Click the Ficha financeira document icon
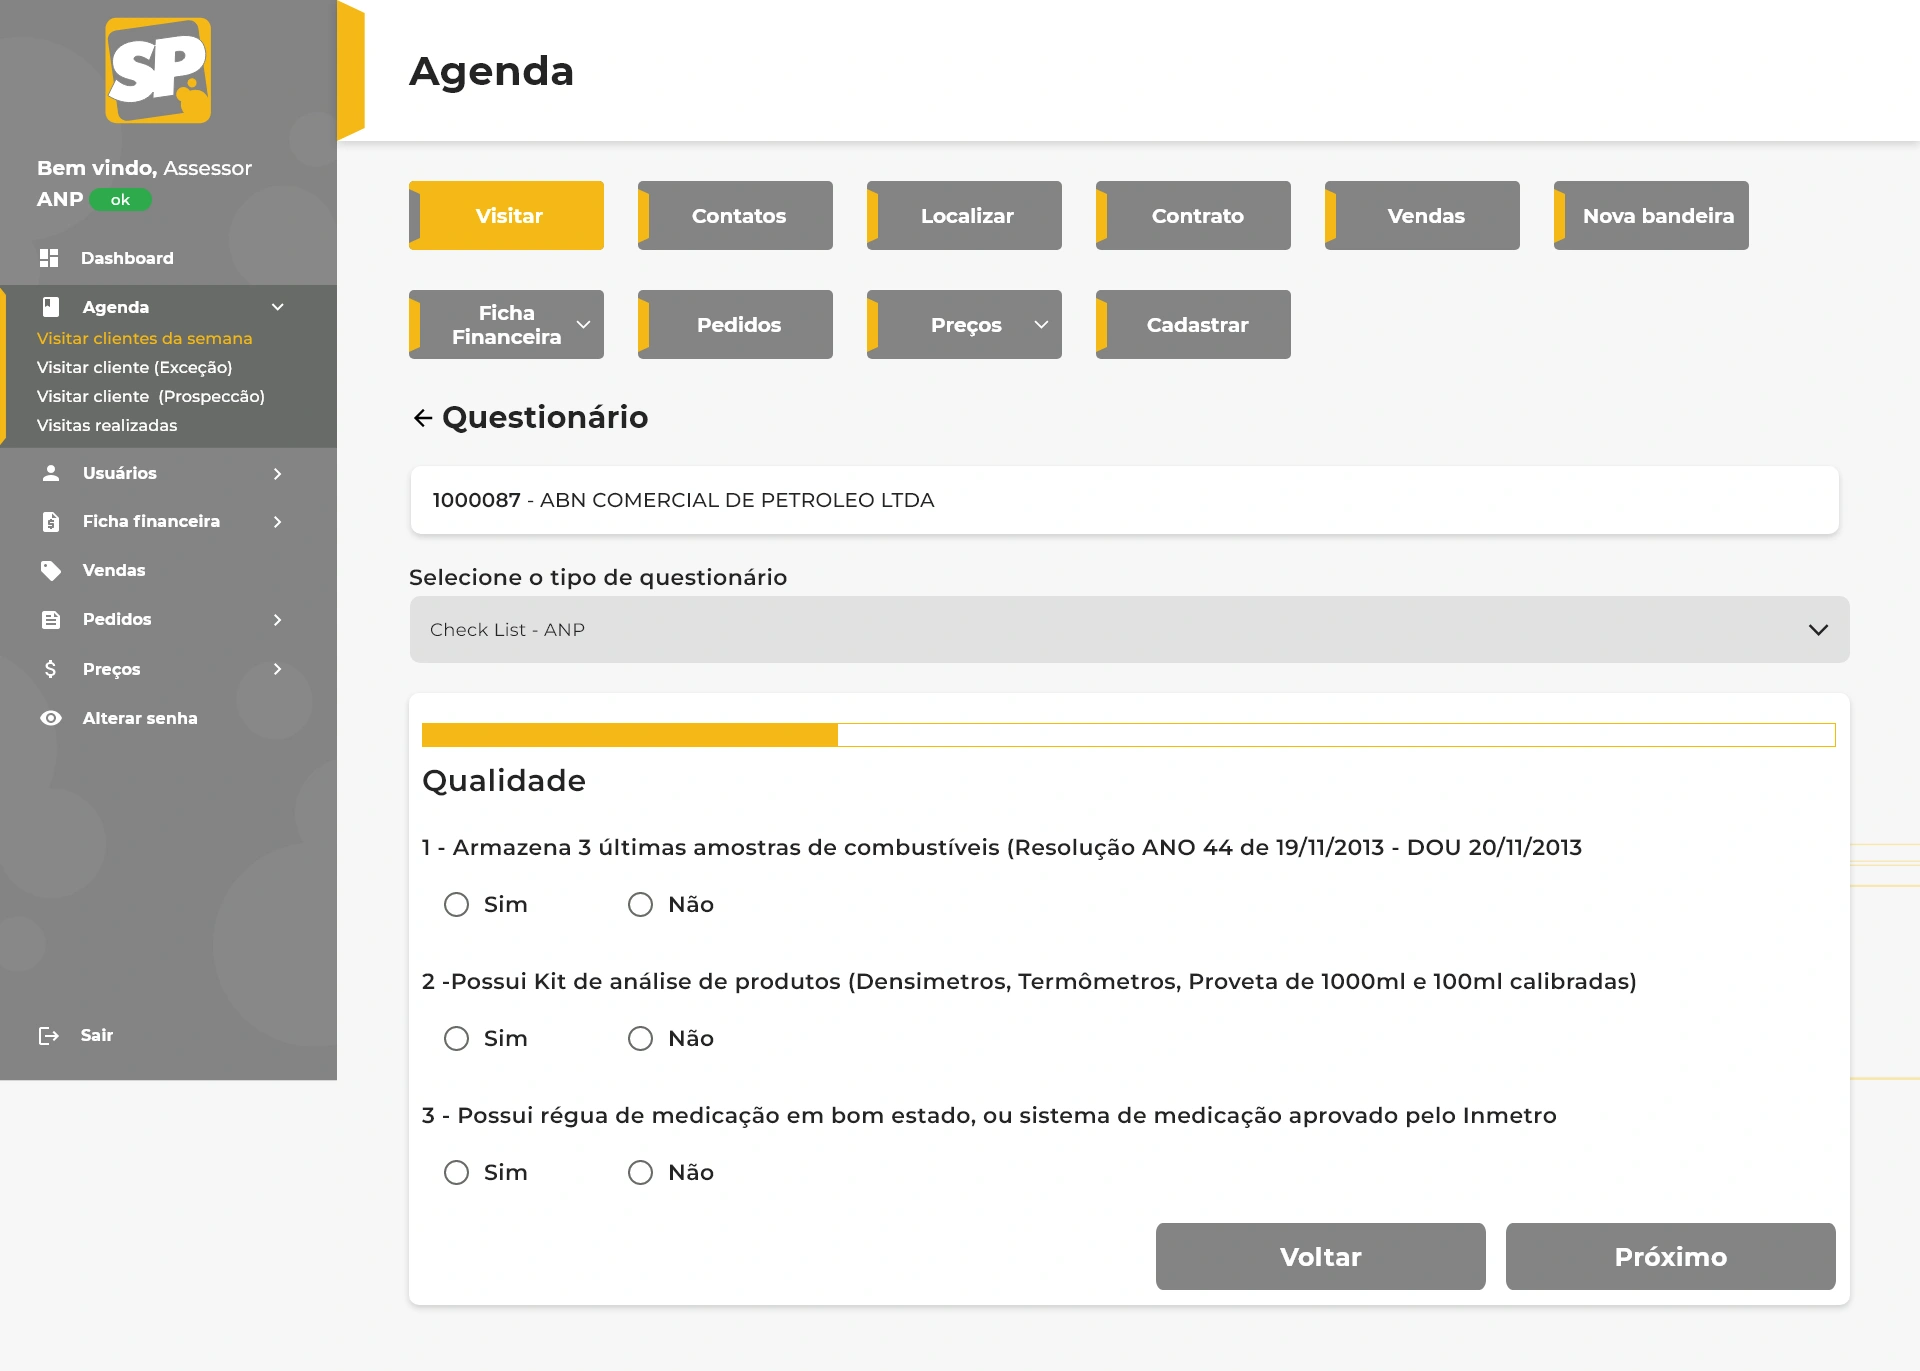 pos(51,522)
